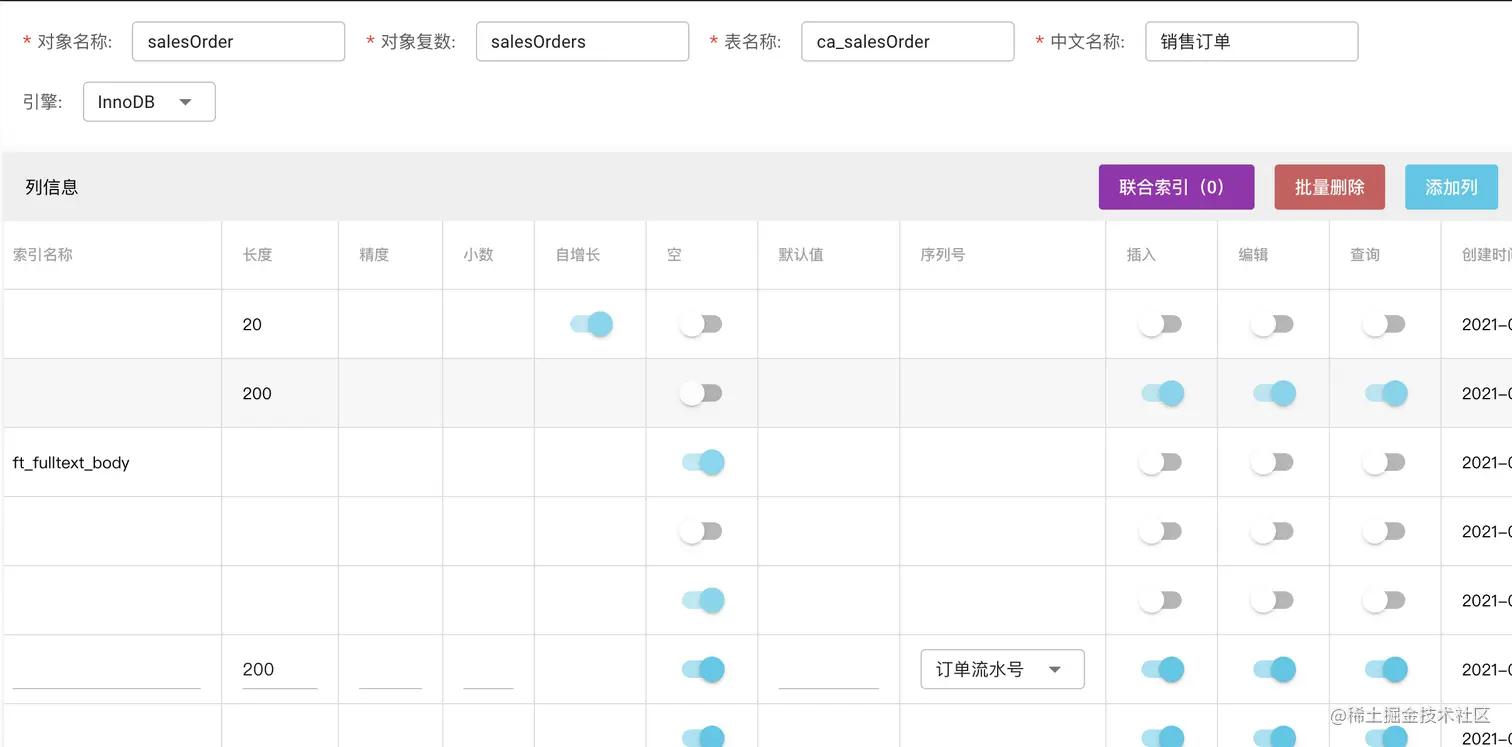Click the ca_salesOrder table name field
Image resolution: width=1512 pixels, height=747 pixels.
[x=907, y=41]
